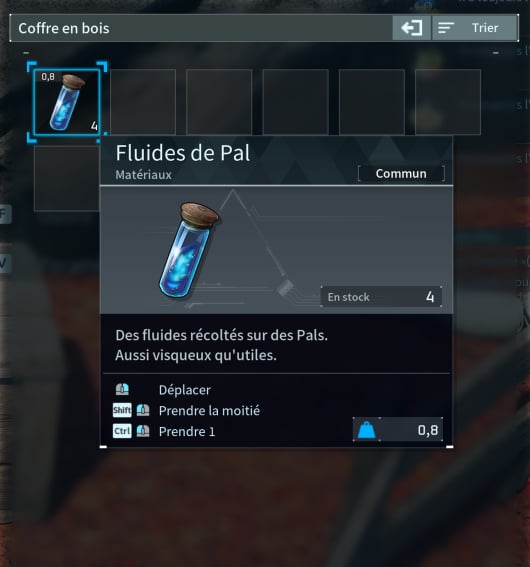
Task: Click the fourth empty chest slot
Action: point(295,102)
